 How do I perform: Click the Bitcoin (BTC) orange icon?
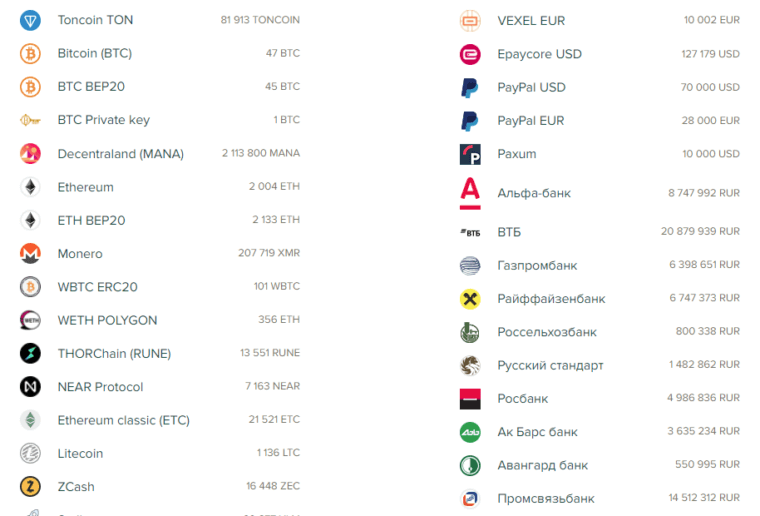coord(30,53)
